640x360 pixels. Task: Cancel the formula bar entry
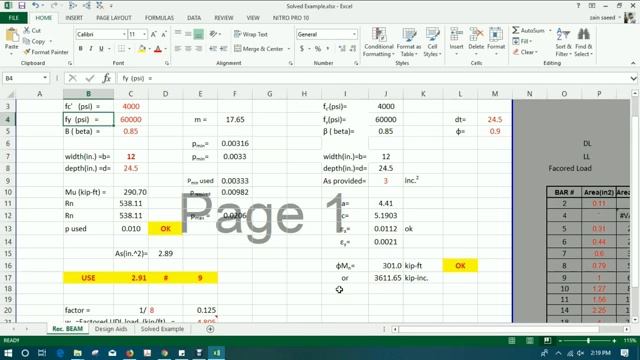(73, 78)
